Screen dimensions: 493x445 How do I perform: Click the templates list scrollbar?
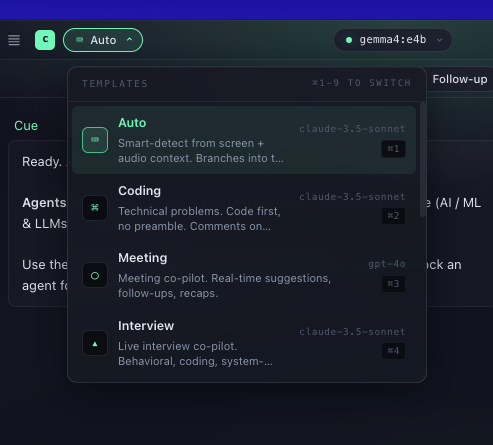(x=423, y=159)
